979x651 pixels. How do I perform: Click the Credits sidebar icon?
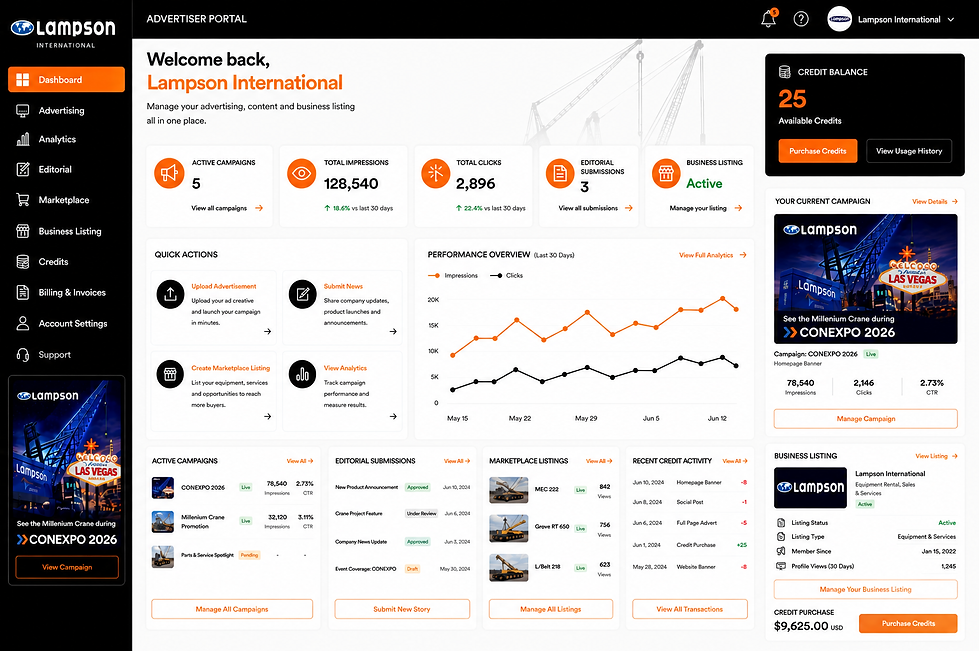[22, 262]
